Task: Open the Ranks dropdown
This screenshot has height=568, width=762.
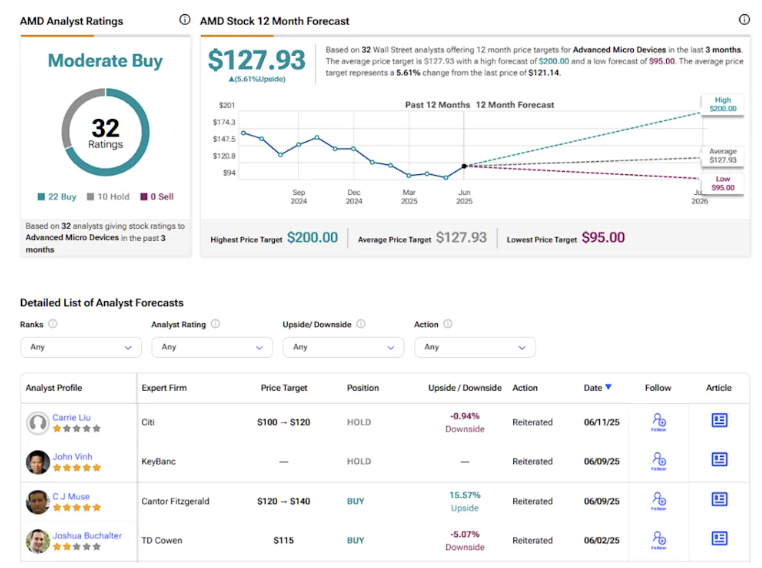Action: (81, 347)
